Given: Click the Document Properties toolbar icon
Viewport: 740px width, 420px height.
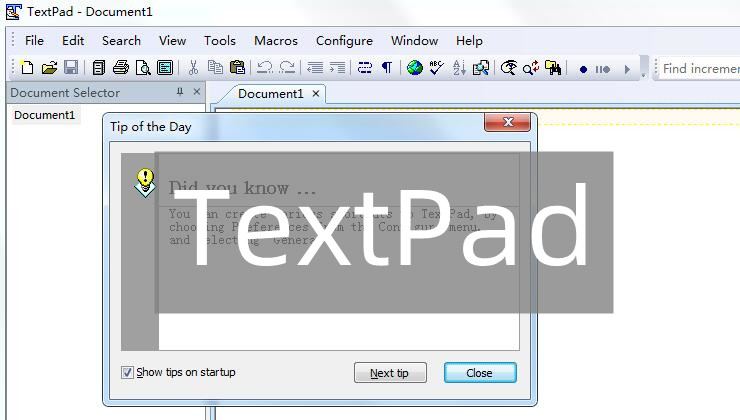Looking at the screenshot, I should pyautogui.click(x=165, y=68).
